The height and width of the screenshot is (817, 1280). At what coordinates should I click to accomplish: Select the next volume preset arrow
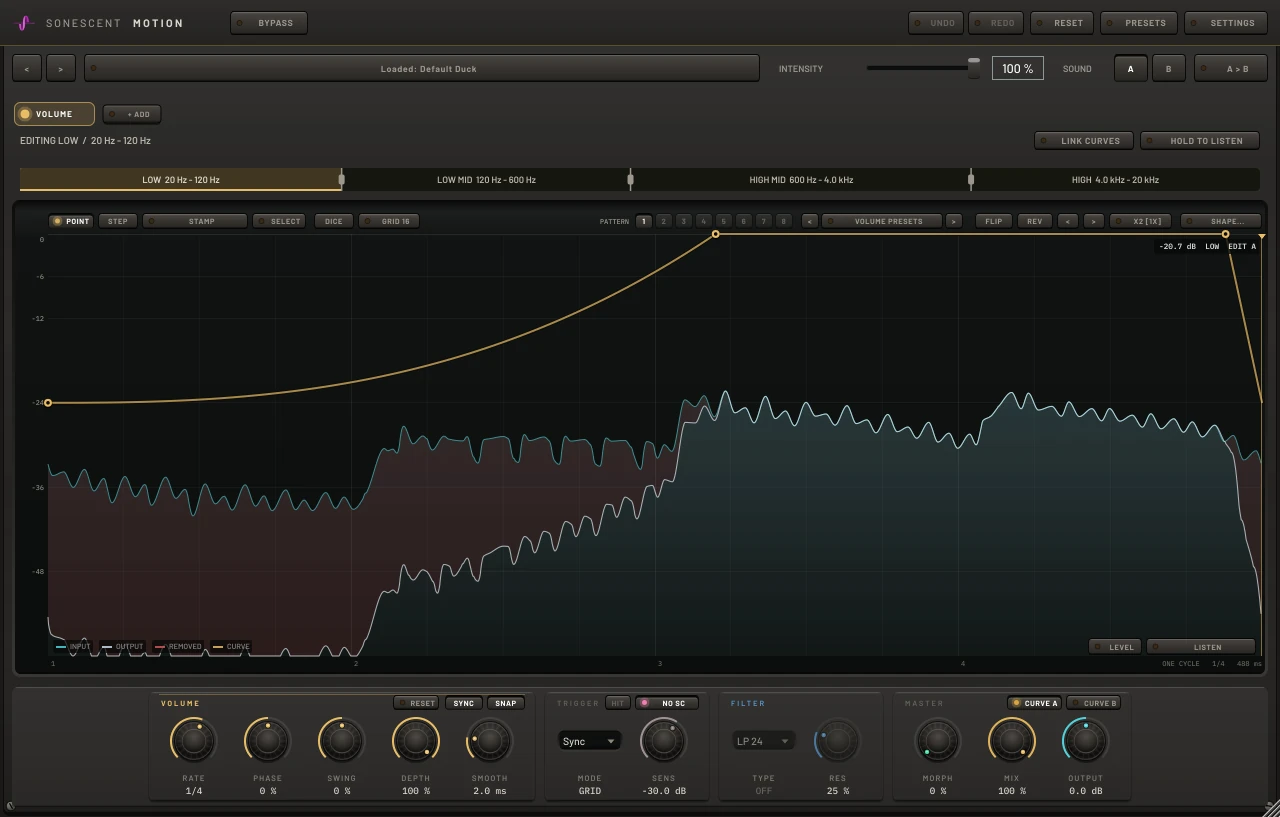pos(954,221)
